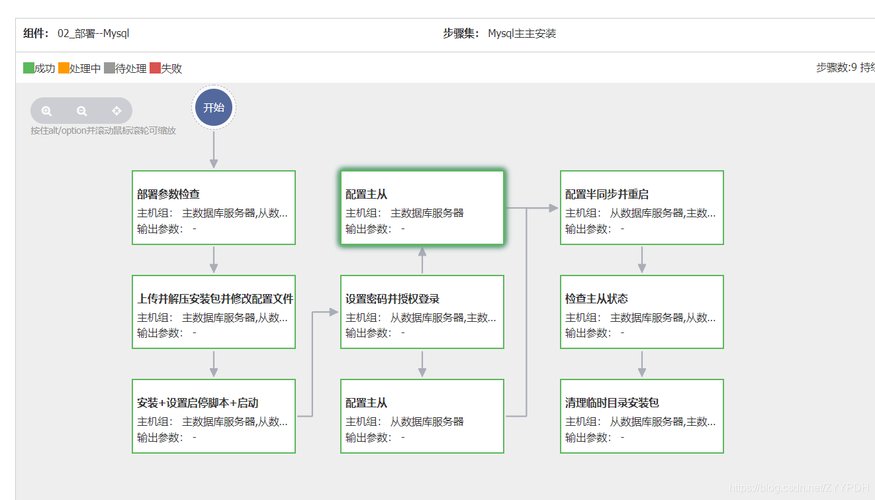
Task: Select 配置主从 node for 从数据库服务器
Action: (x=422, y=416)
